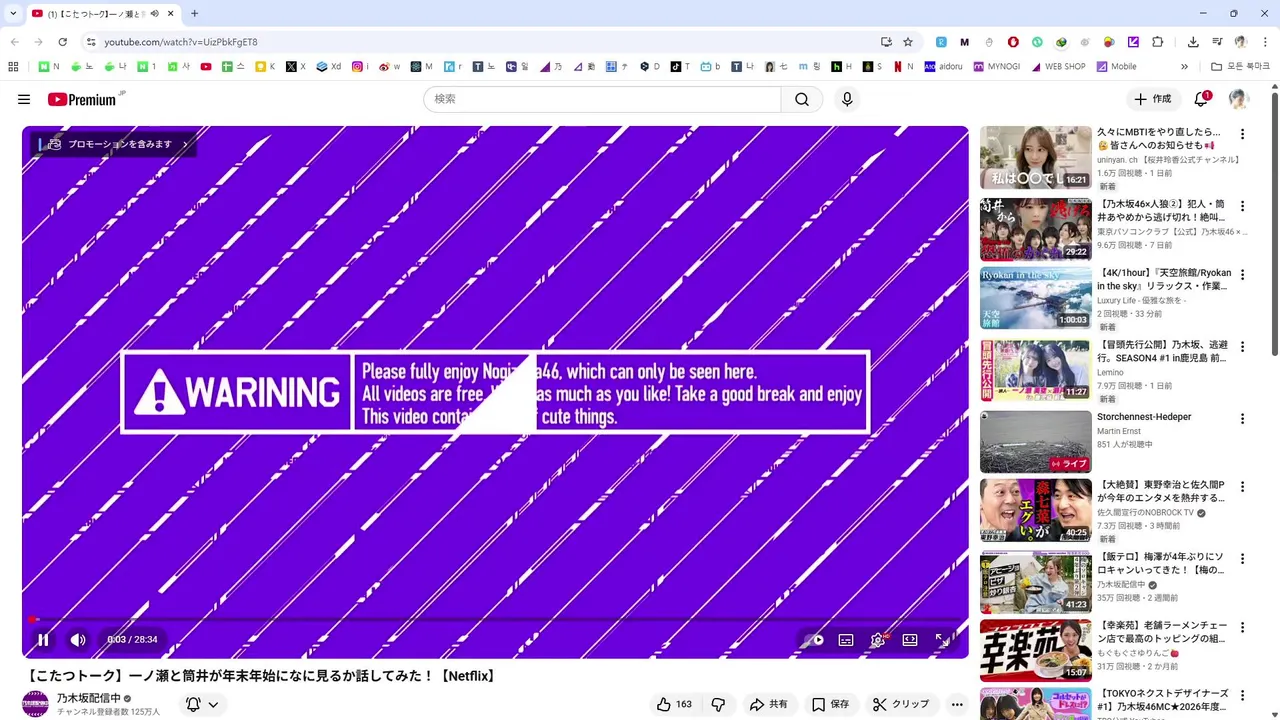Open the aidoru bookmark
The width and height of the screenshot is (1280, 720).
coord(944,66)
